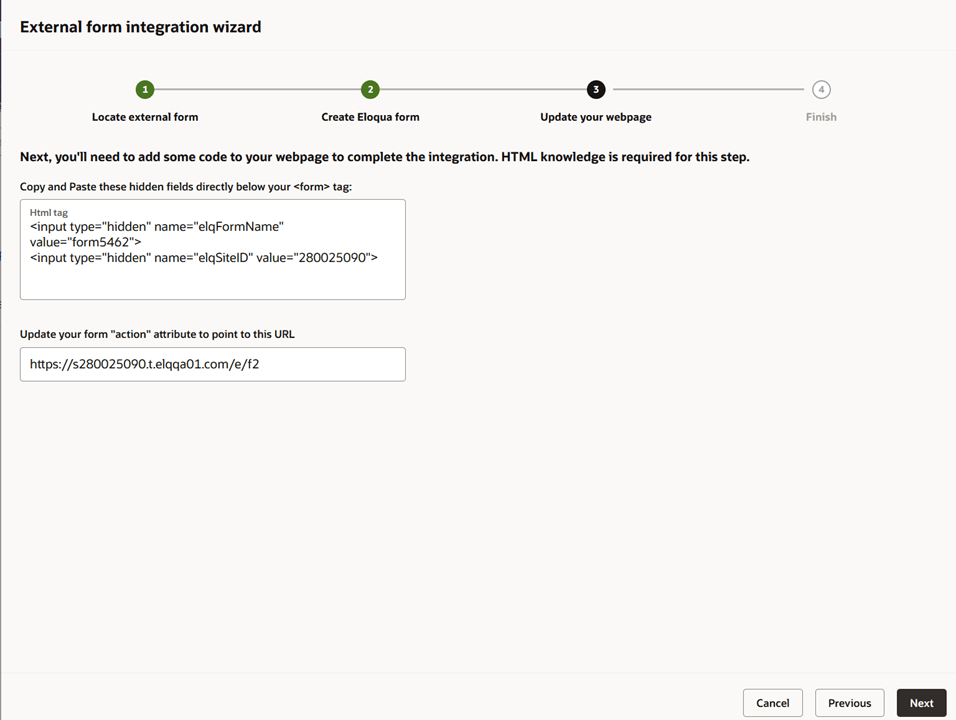
Task: Select step 2 Create Eloqua form circle
Action: [x=370, y=89]
